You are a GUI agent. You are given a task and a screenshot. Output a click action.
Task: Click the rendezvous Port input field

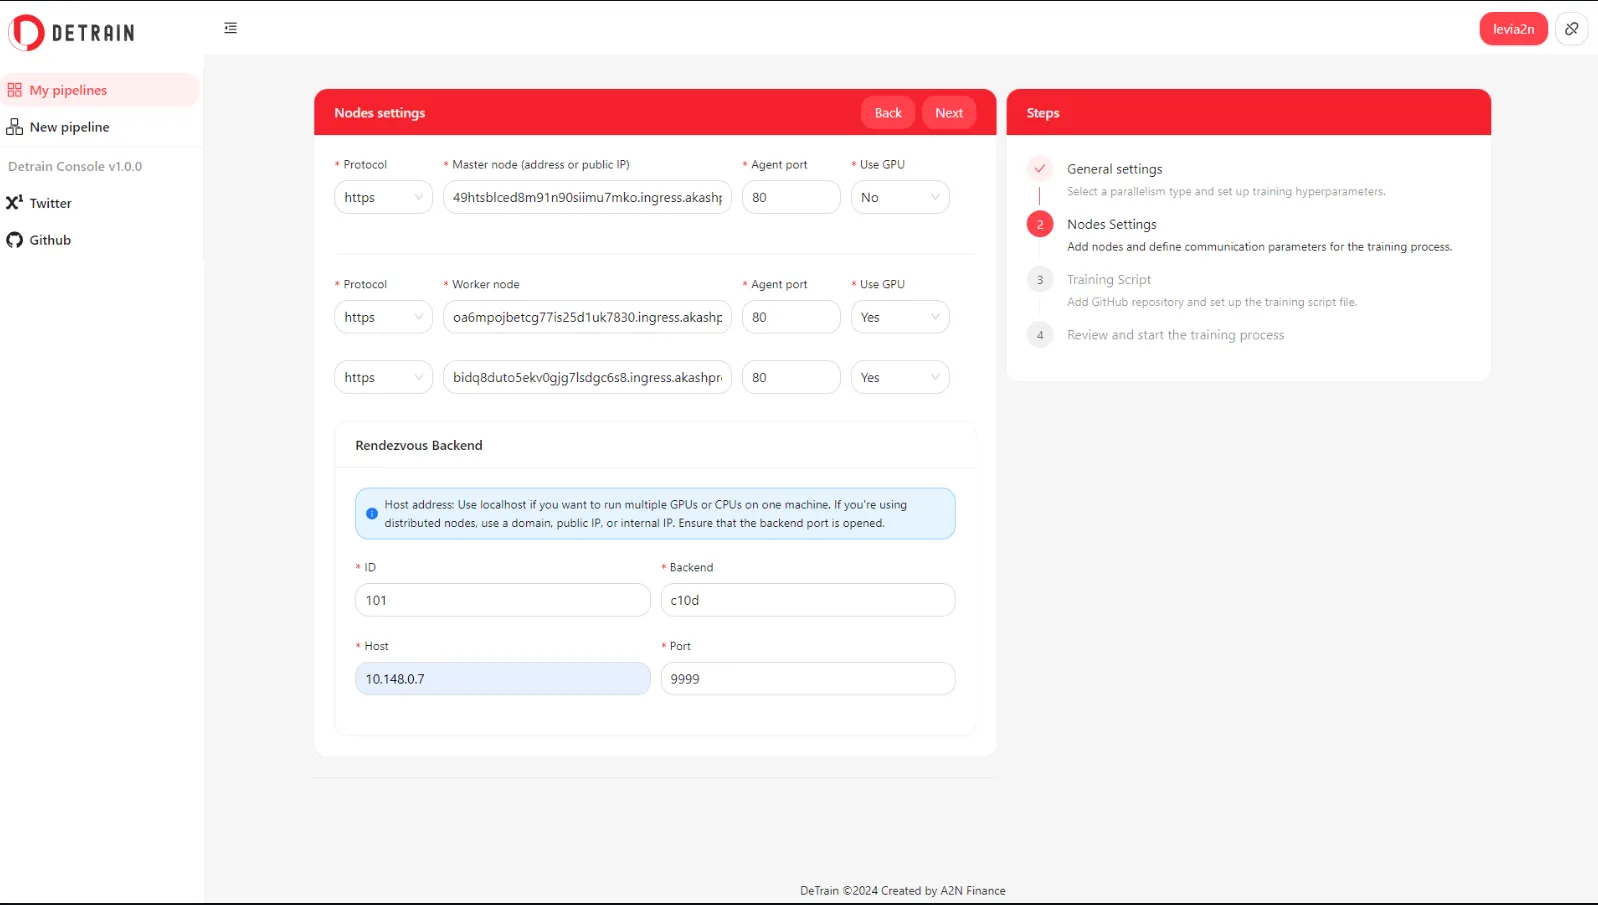(807, 679)
